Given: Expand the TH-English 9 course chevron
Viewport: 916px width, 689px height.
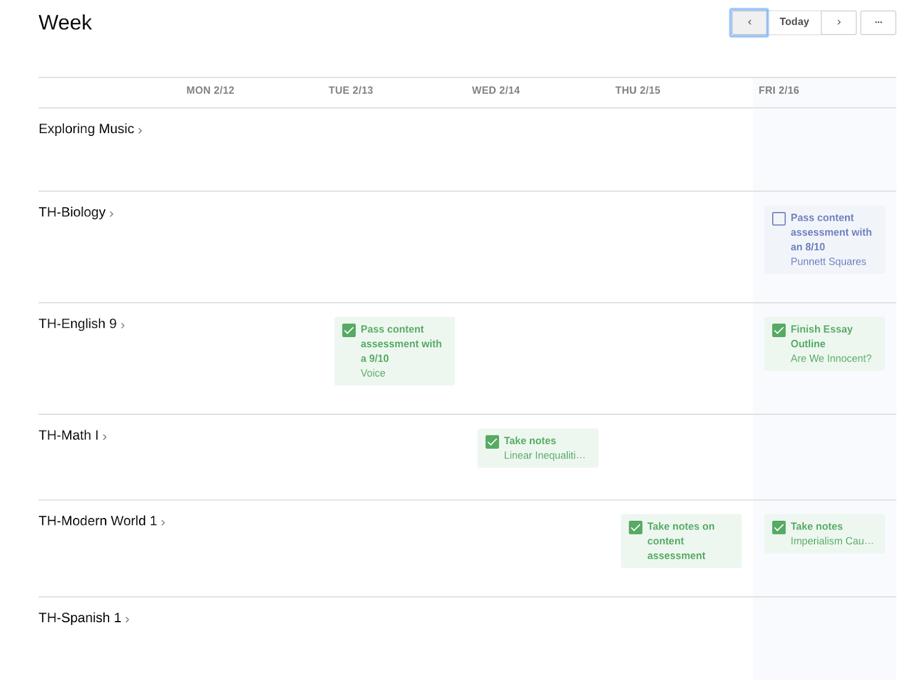Looking at the screenshot, I should click(123, 326).
